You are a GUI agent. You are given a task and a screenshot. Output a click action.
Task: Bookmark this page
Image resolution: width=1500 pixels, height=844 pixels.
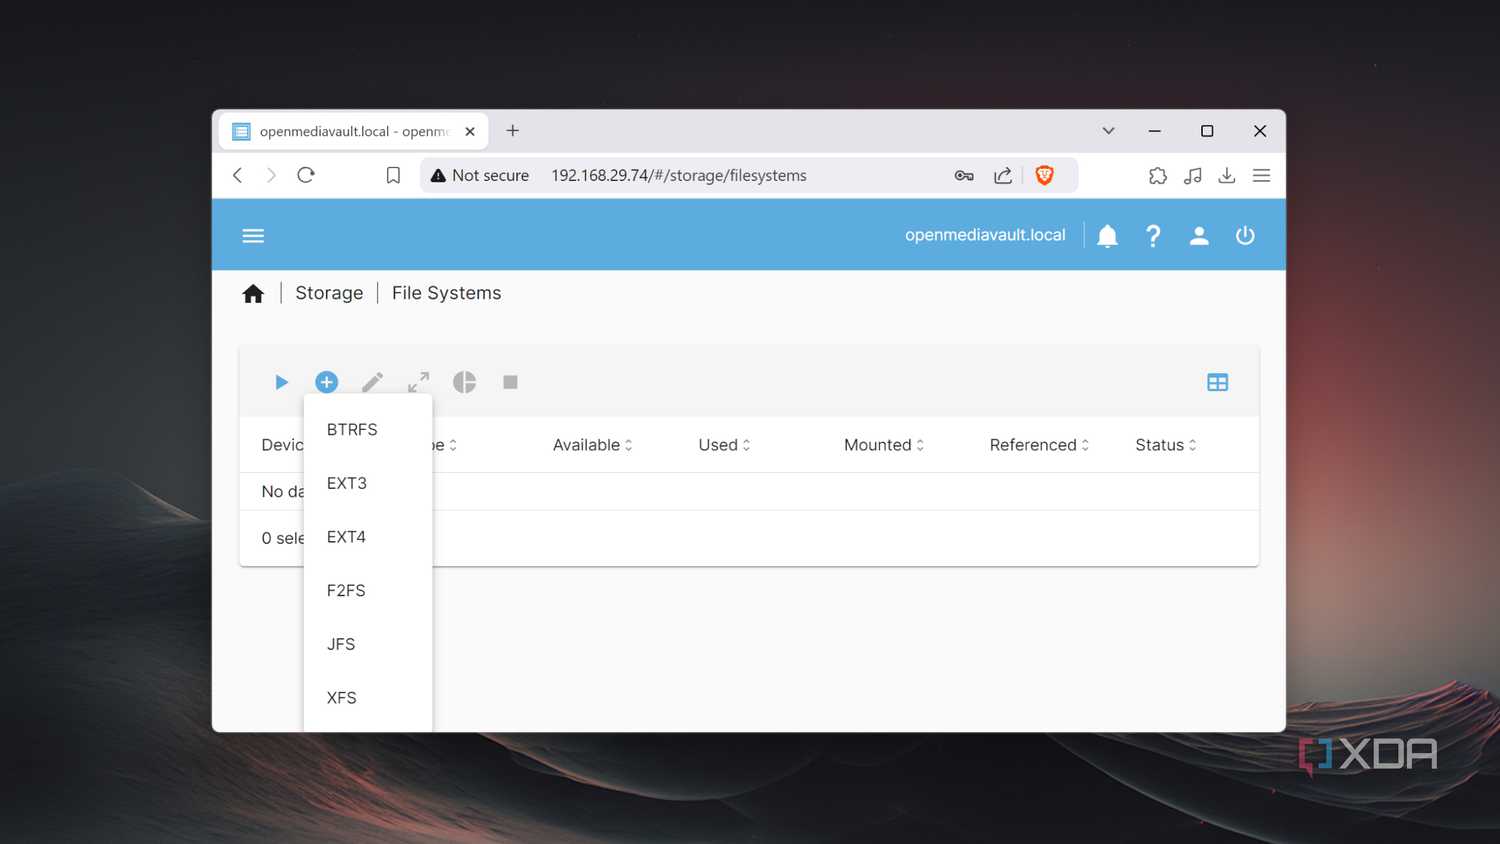click(393, 175)
